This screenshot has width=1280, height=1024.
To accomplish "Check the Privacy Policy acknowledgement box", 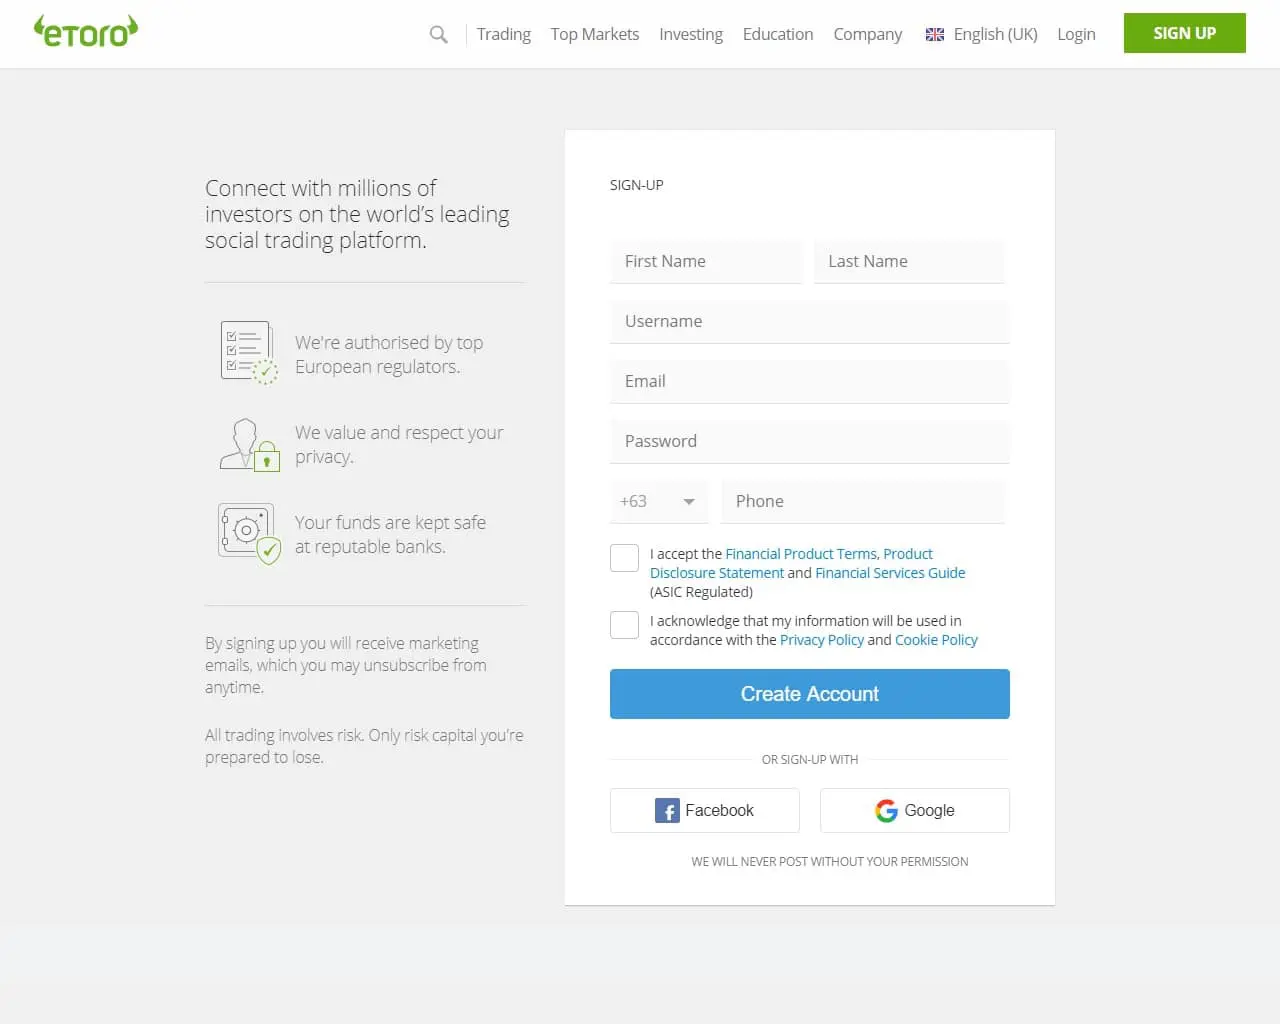I will point(623,624).
